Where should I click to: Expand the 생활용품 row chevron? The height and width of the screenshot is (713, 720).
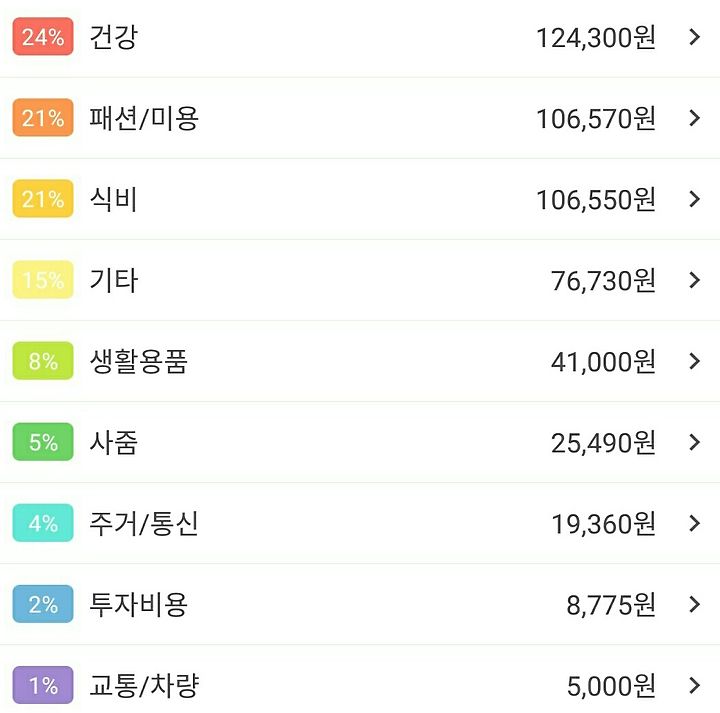(695, 361)
